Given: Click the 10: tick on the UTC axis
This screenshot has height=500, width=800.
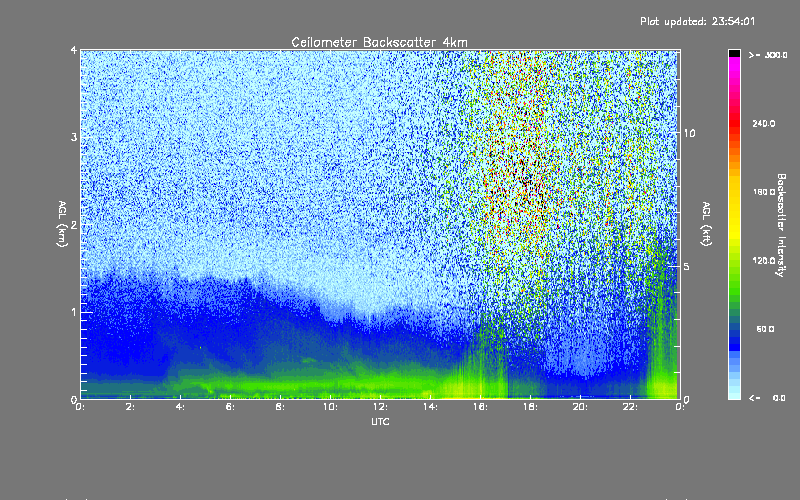Looking at the screenshot, I should click(330, 407).
